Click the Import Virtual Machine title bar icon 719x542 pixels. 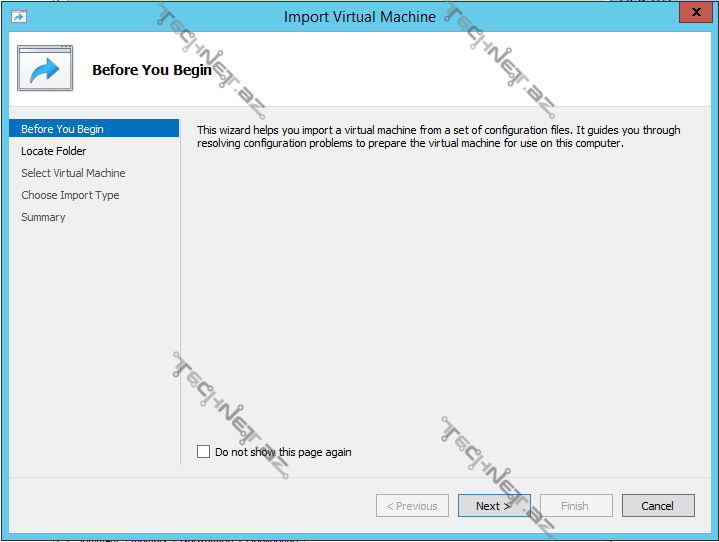pos(18,17)
